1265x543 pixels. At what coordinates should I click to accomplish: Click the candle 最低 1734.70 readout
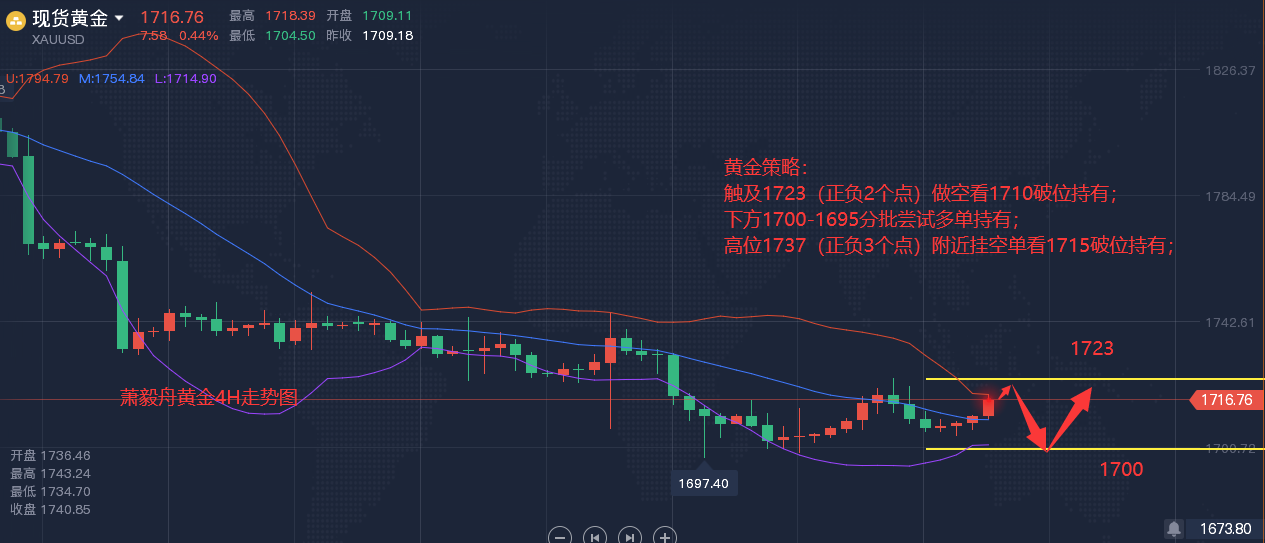(x=51, y=491)
